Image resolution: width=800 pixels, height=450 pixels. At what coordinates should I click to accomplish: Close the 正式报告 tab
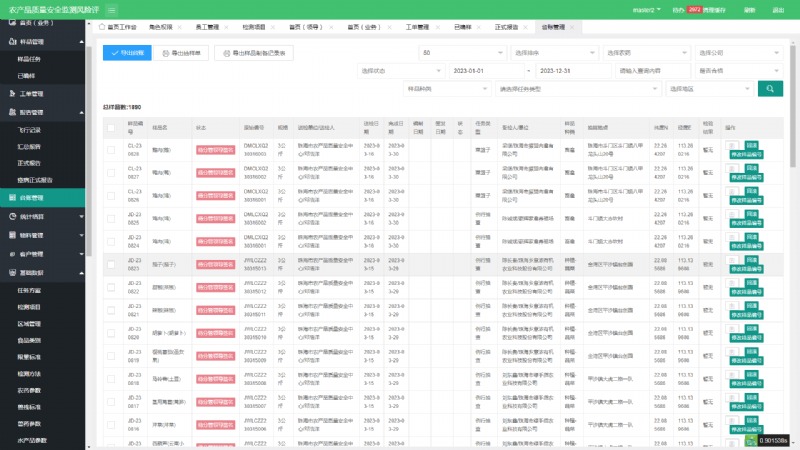pyautogui.click(x=526, y=27)
